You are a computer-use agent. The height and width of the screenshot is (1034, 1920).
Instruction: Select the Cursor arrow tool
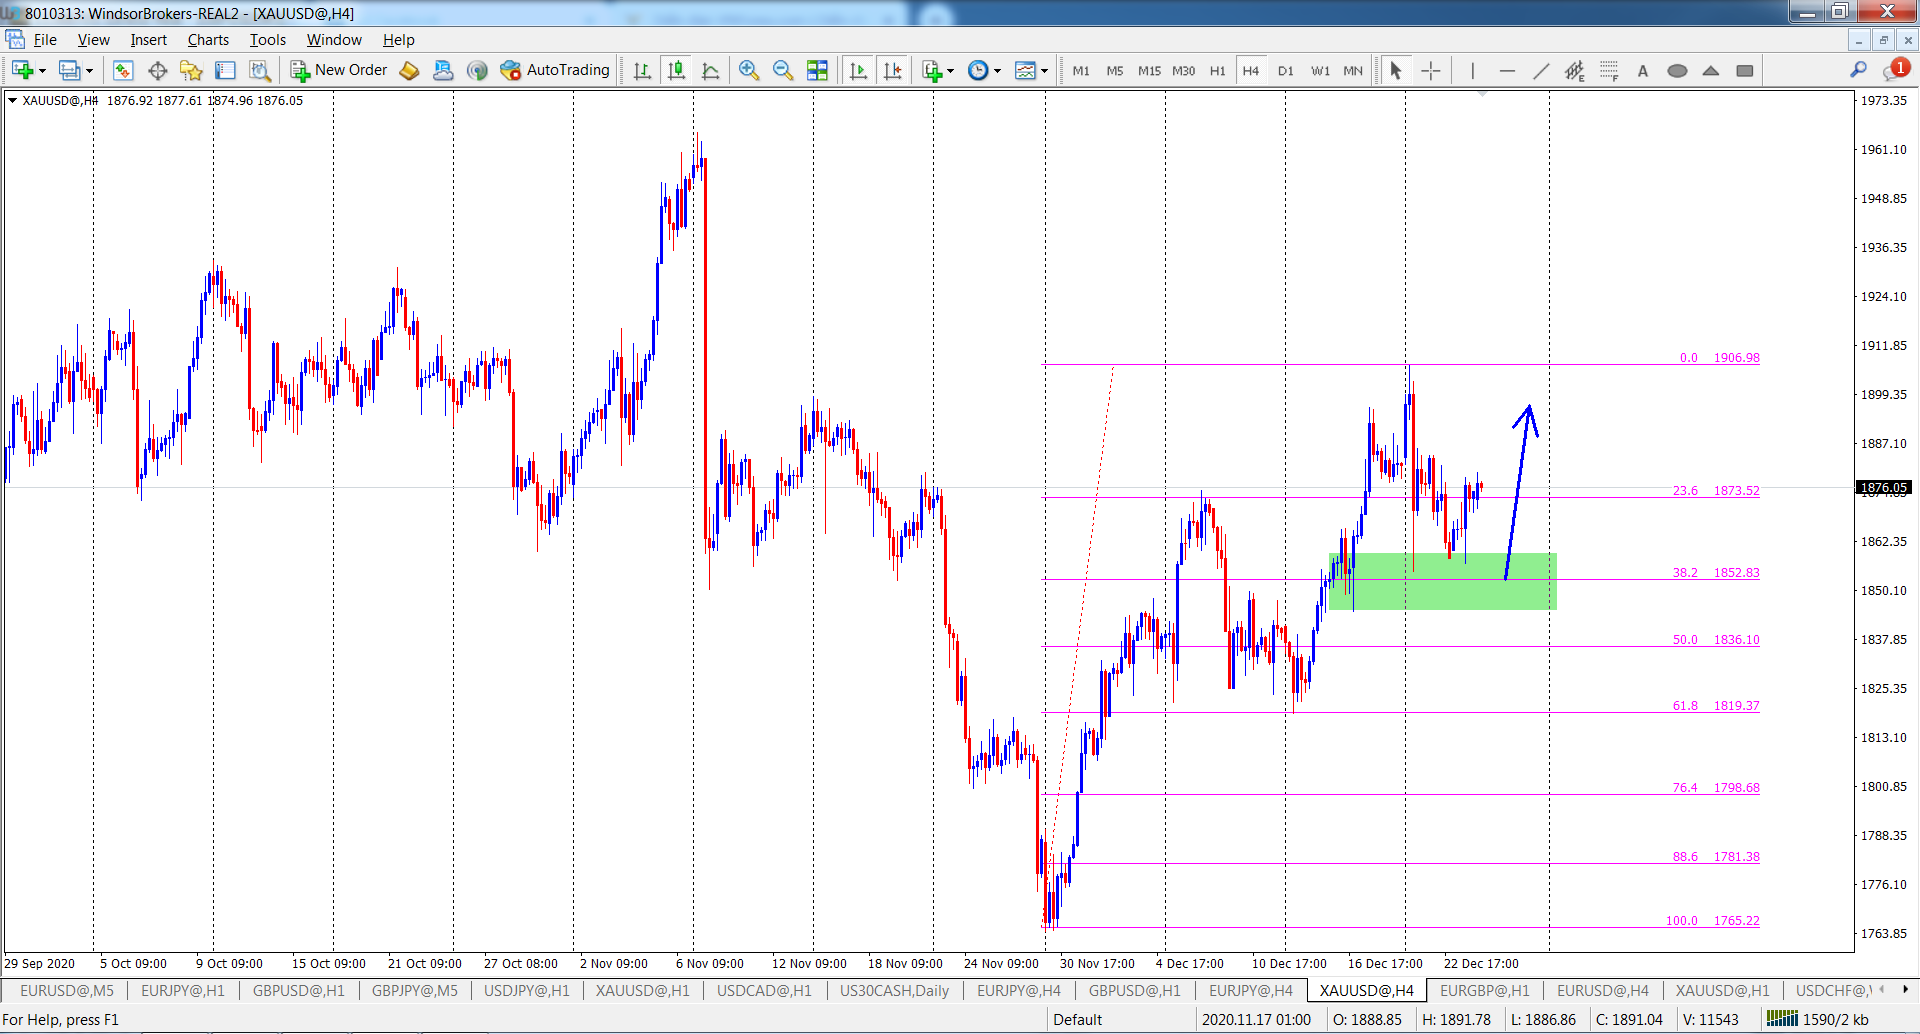1396,70
